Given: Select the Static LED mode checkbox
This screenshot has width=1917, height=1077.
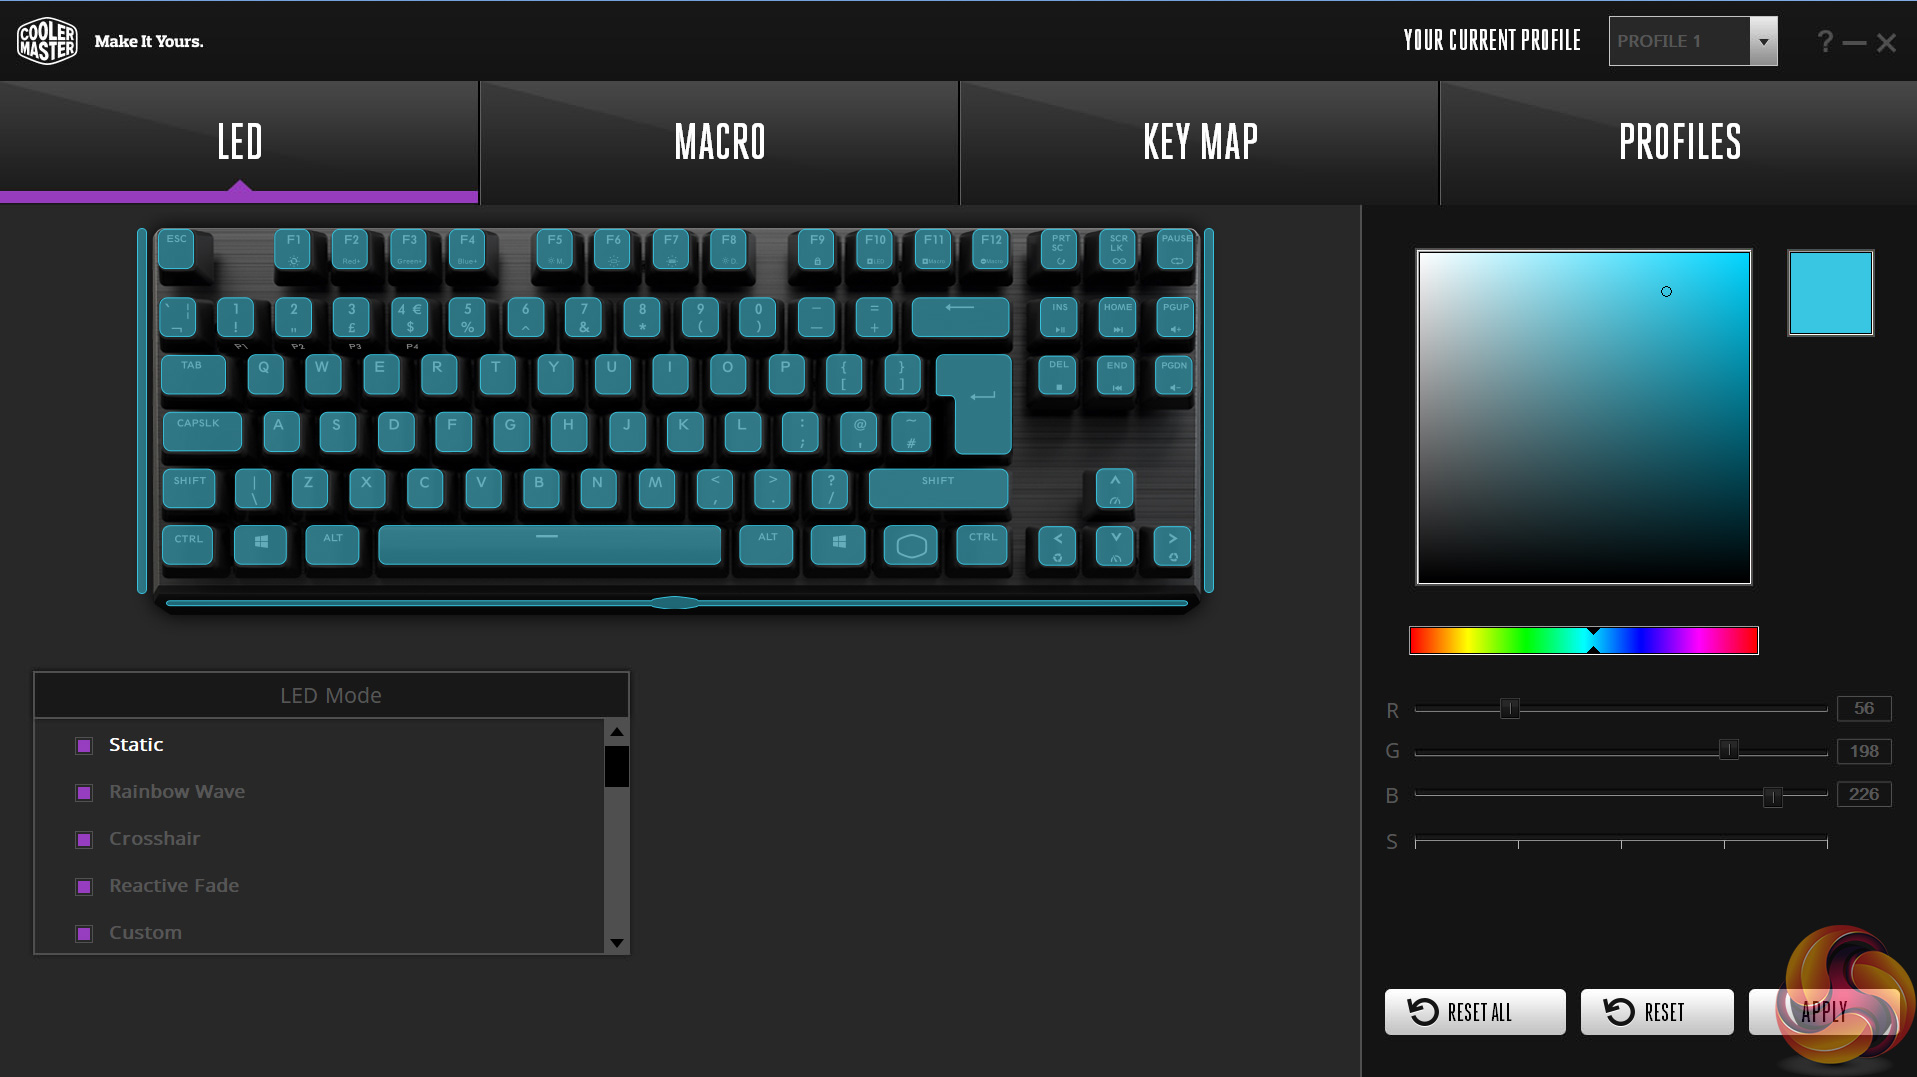Looking at the screenshot, I should pos(85,745).
